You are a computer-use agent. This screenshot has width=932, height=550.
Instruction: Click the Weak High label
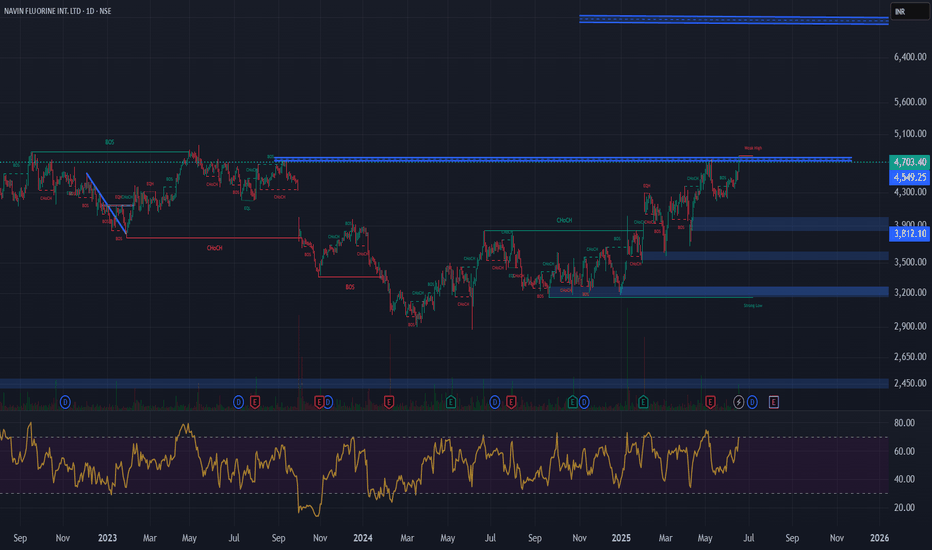pos(752,148)
